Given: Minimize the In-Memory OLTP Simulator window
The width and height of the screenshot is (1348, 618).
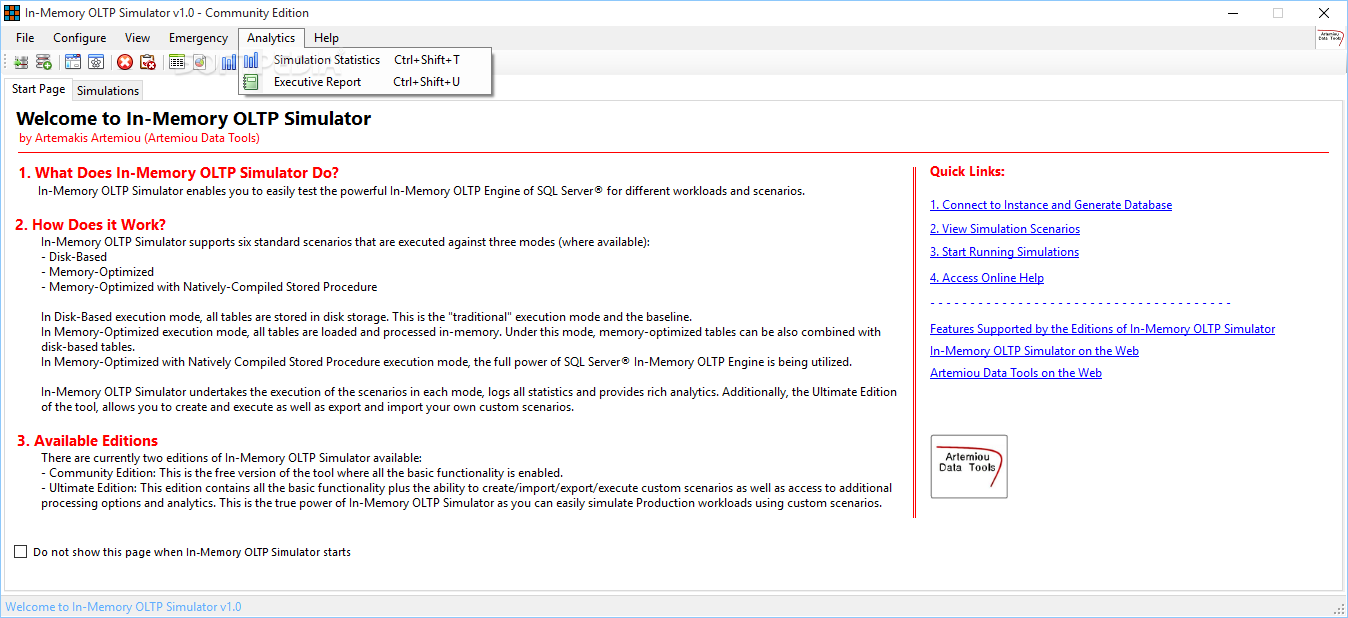Looking at the screenshot, I should (1232, 13).
